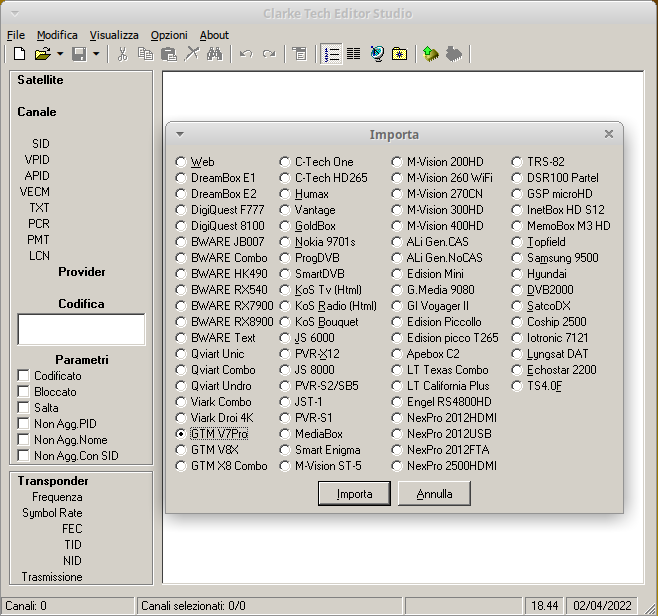
Task: Select the NexPro 2012USB radio option
Action: 397,434
